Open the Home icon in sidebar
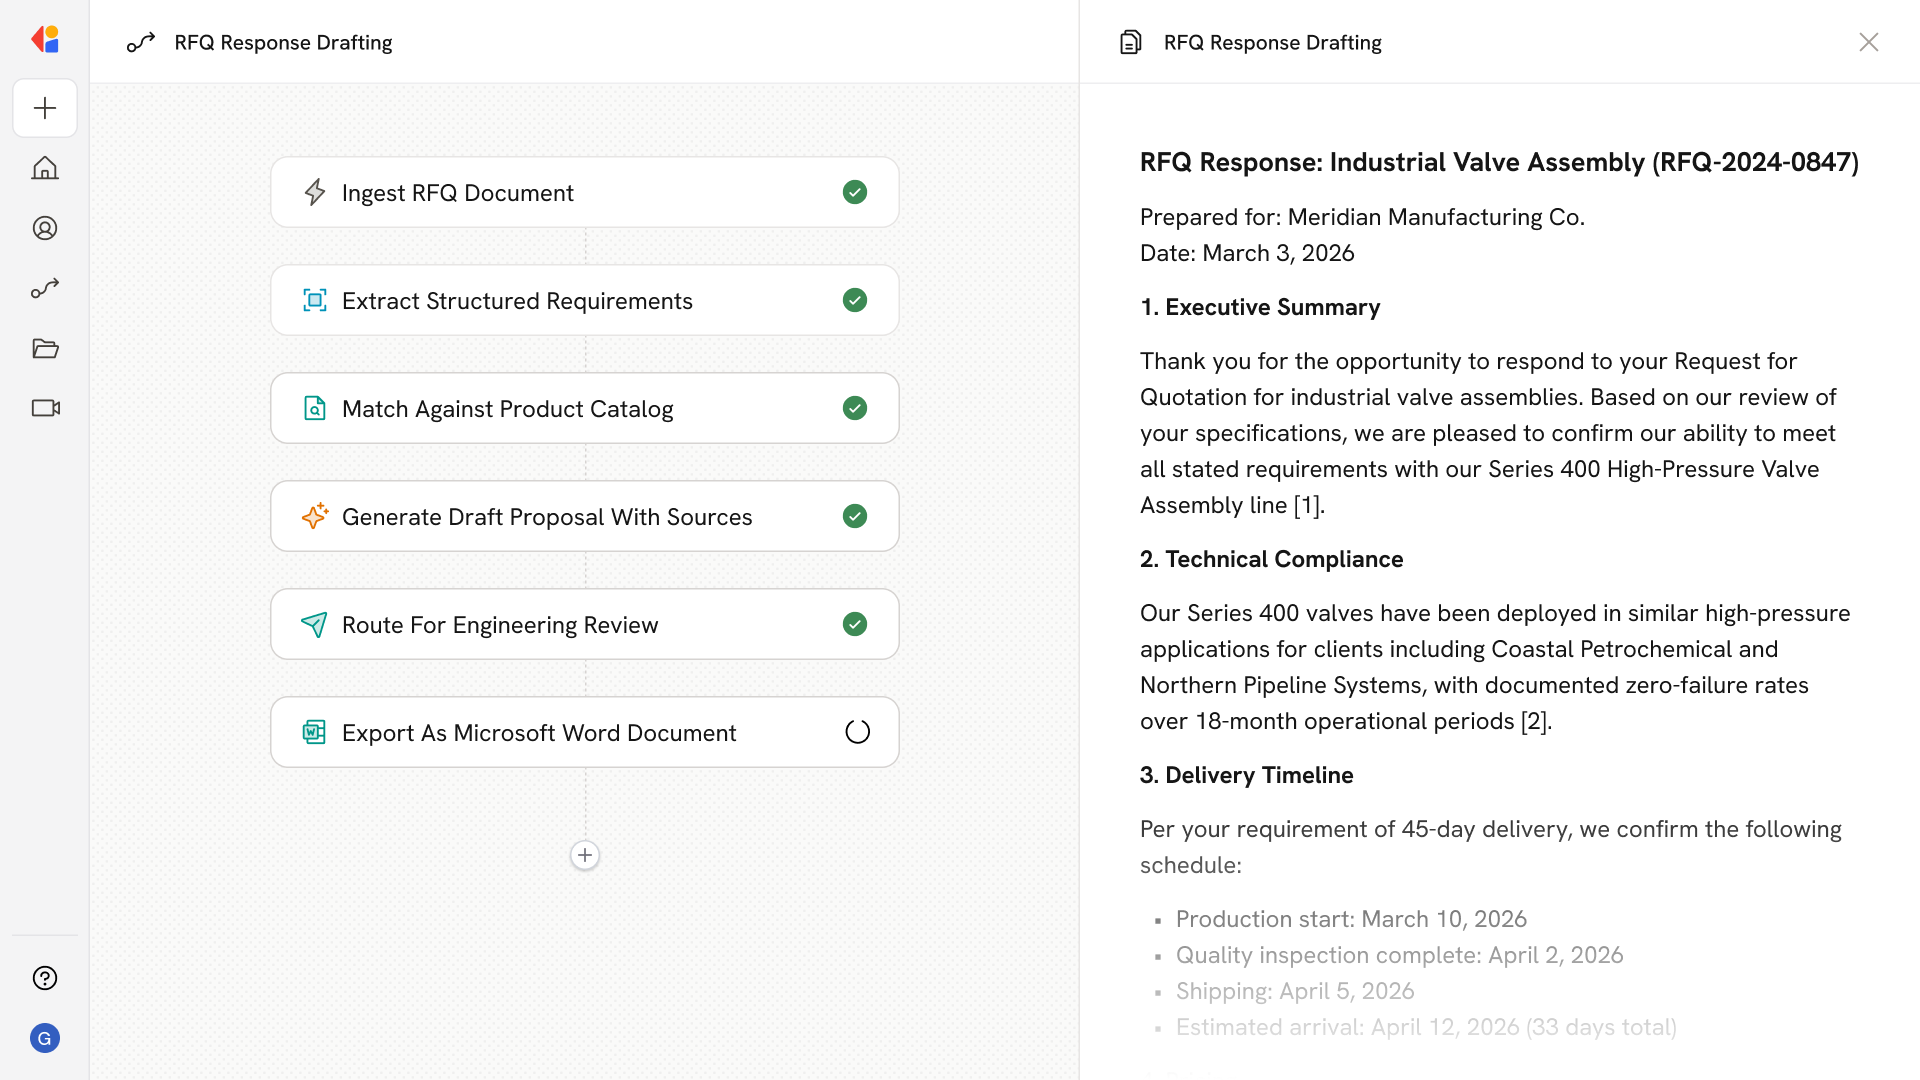The width and height of the screenshot is (1920, 1080). click(45, 168)
